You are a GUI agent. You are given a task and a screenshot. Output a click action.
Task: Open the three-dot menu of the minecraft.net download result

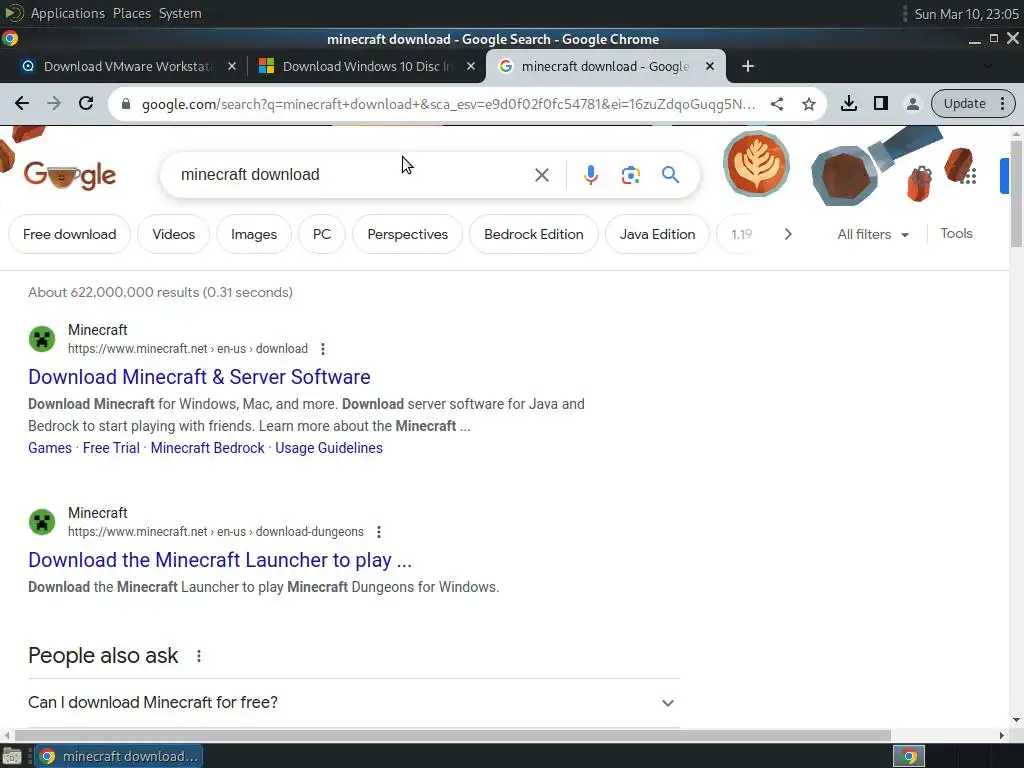point(323,349)
